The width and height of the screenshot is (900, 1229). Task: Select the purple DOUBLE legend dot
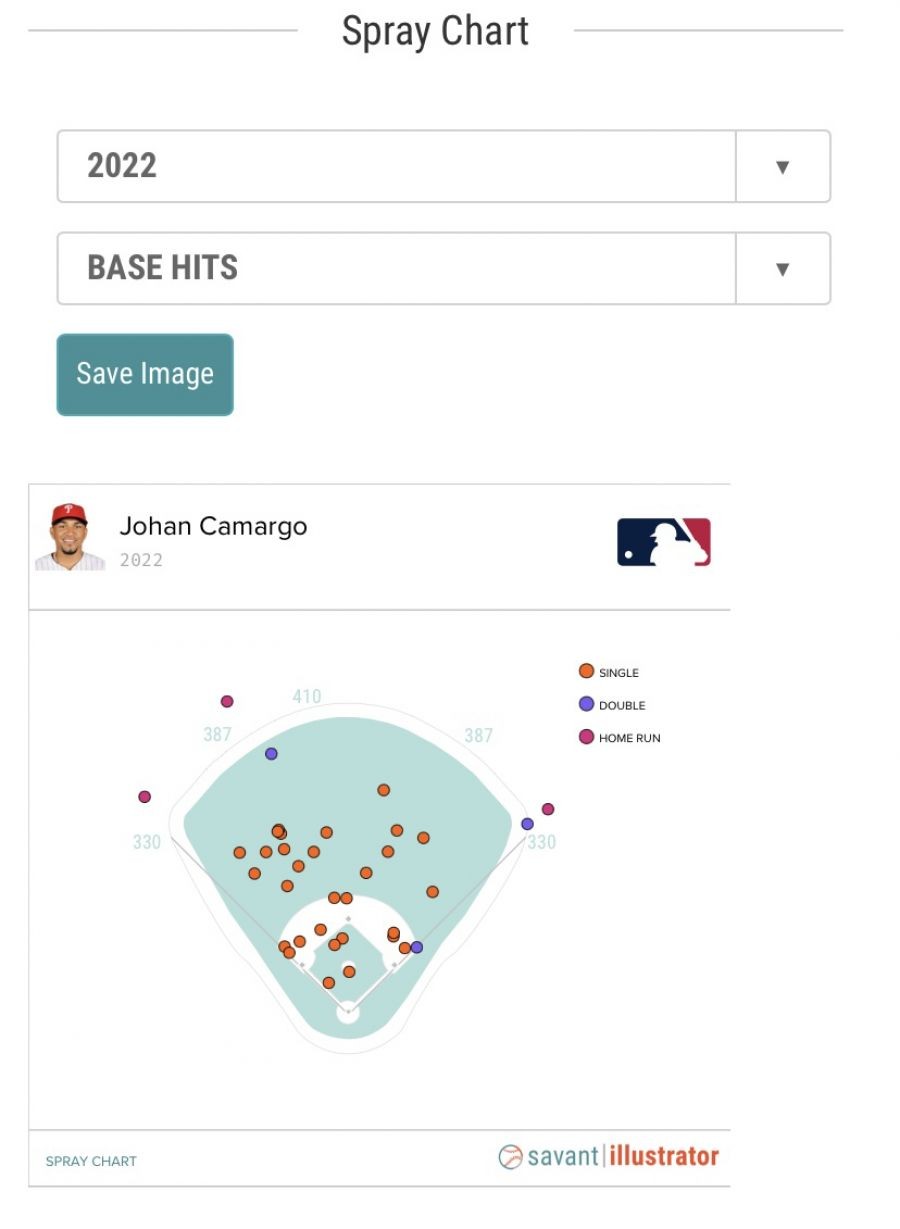point(587,705)
